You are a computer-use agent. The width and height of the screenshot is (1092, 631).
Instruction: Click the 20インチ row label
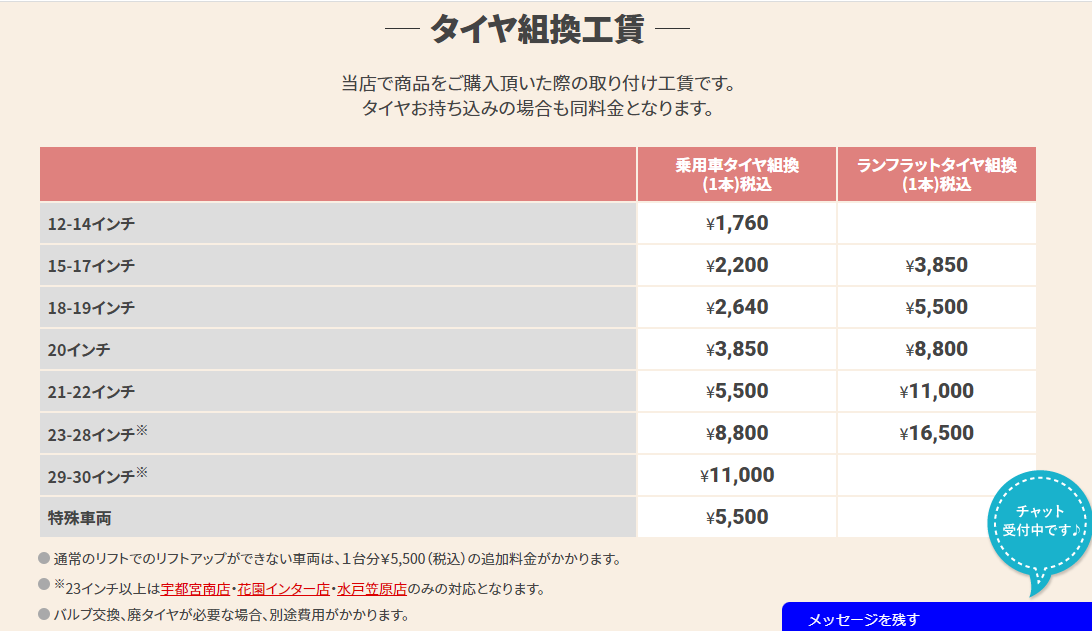pyautogui.click(x=79, y=350)
